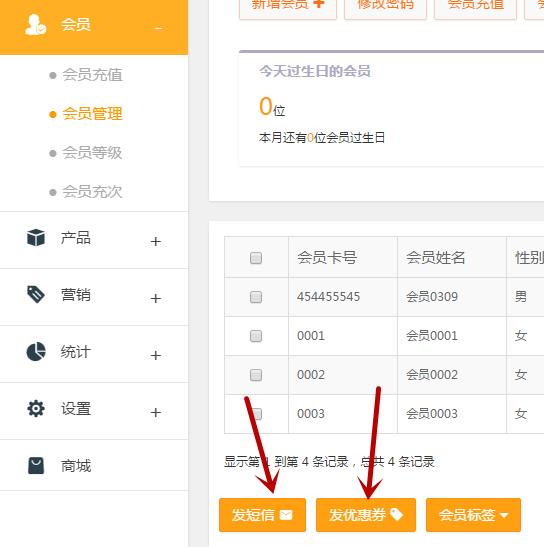This screenshot has width=544, height=547.
Task: Select 会员充次 in sidebar
Action: pyautogui.click(x=92, y=192)
